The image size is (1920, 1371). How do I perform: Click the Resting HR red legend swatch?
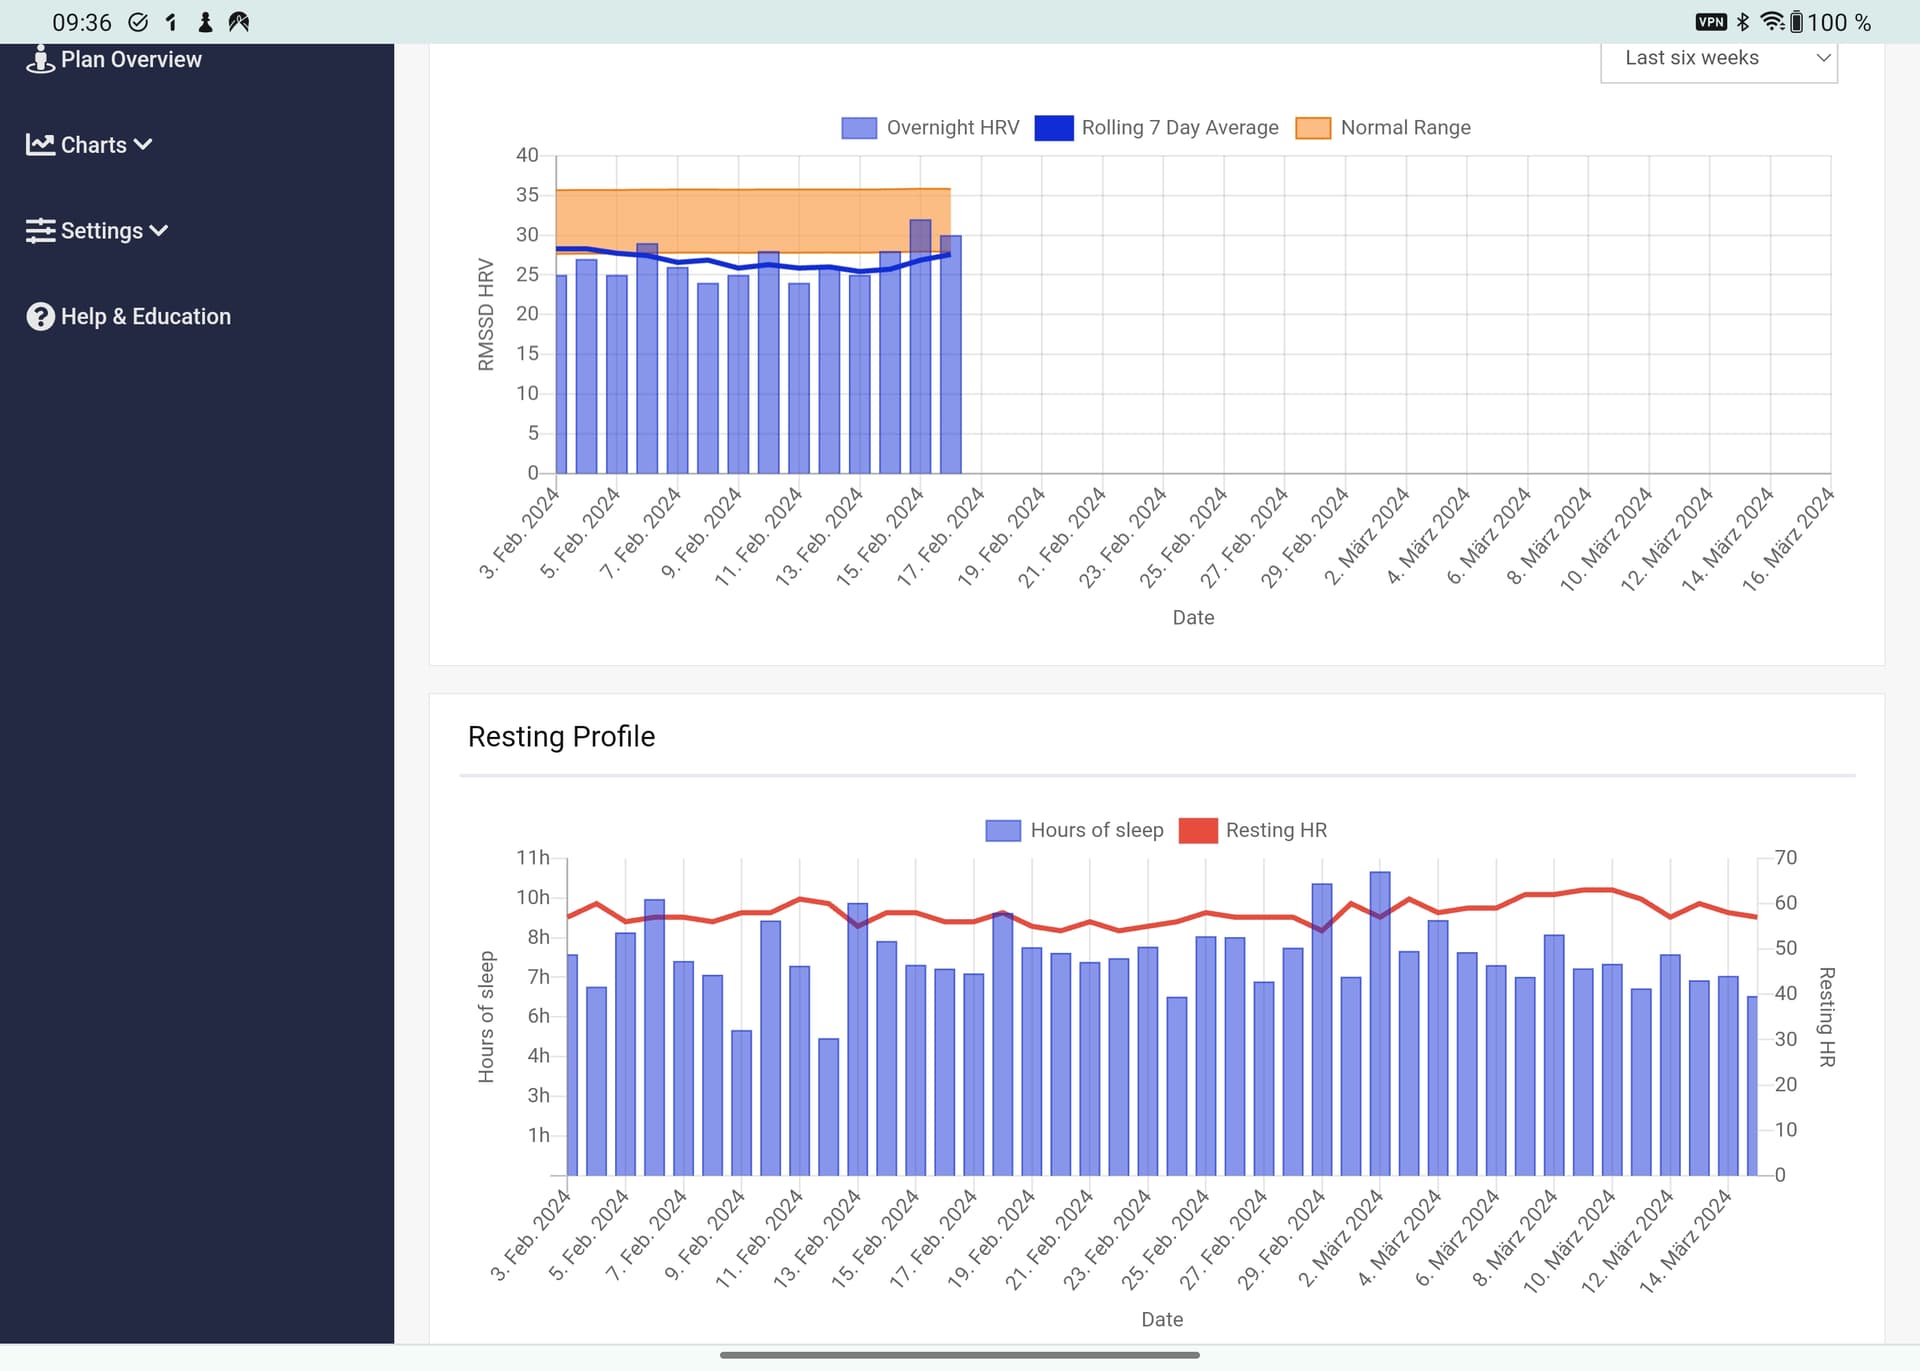pos(1198,830)
